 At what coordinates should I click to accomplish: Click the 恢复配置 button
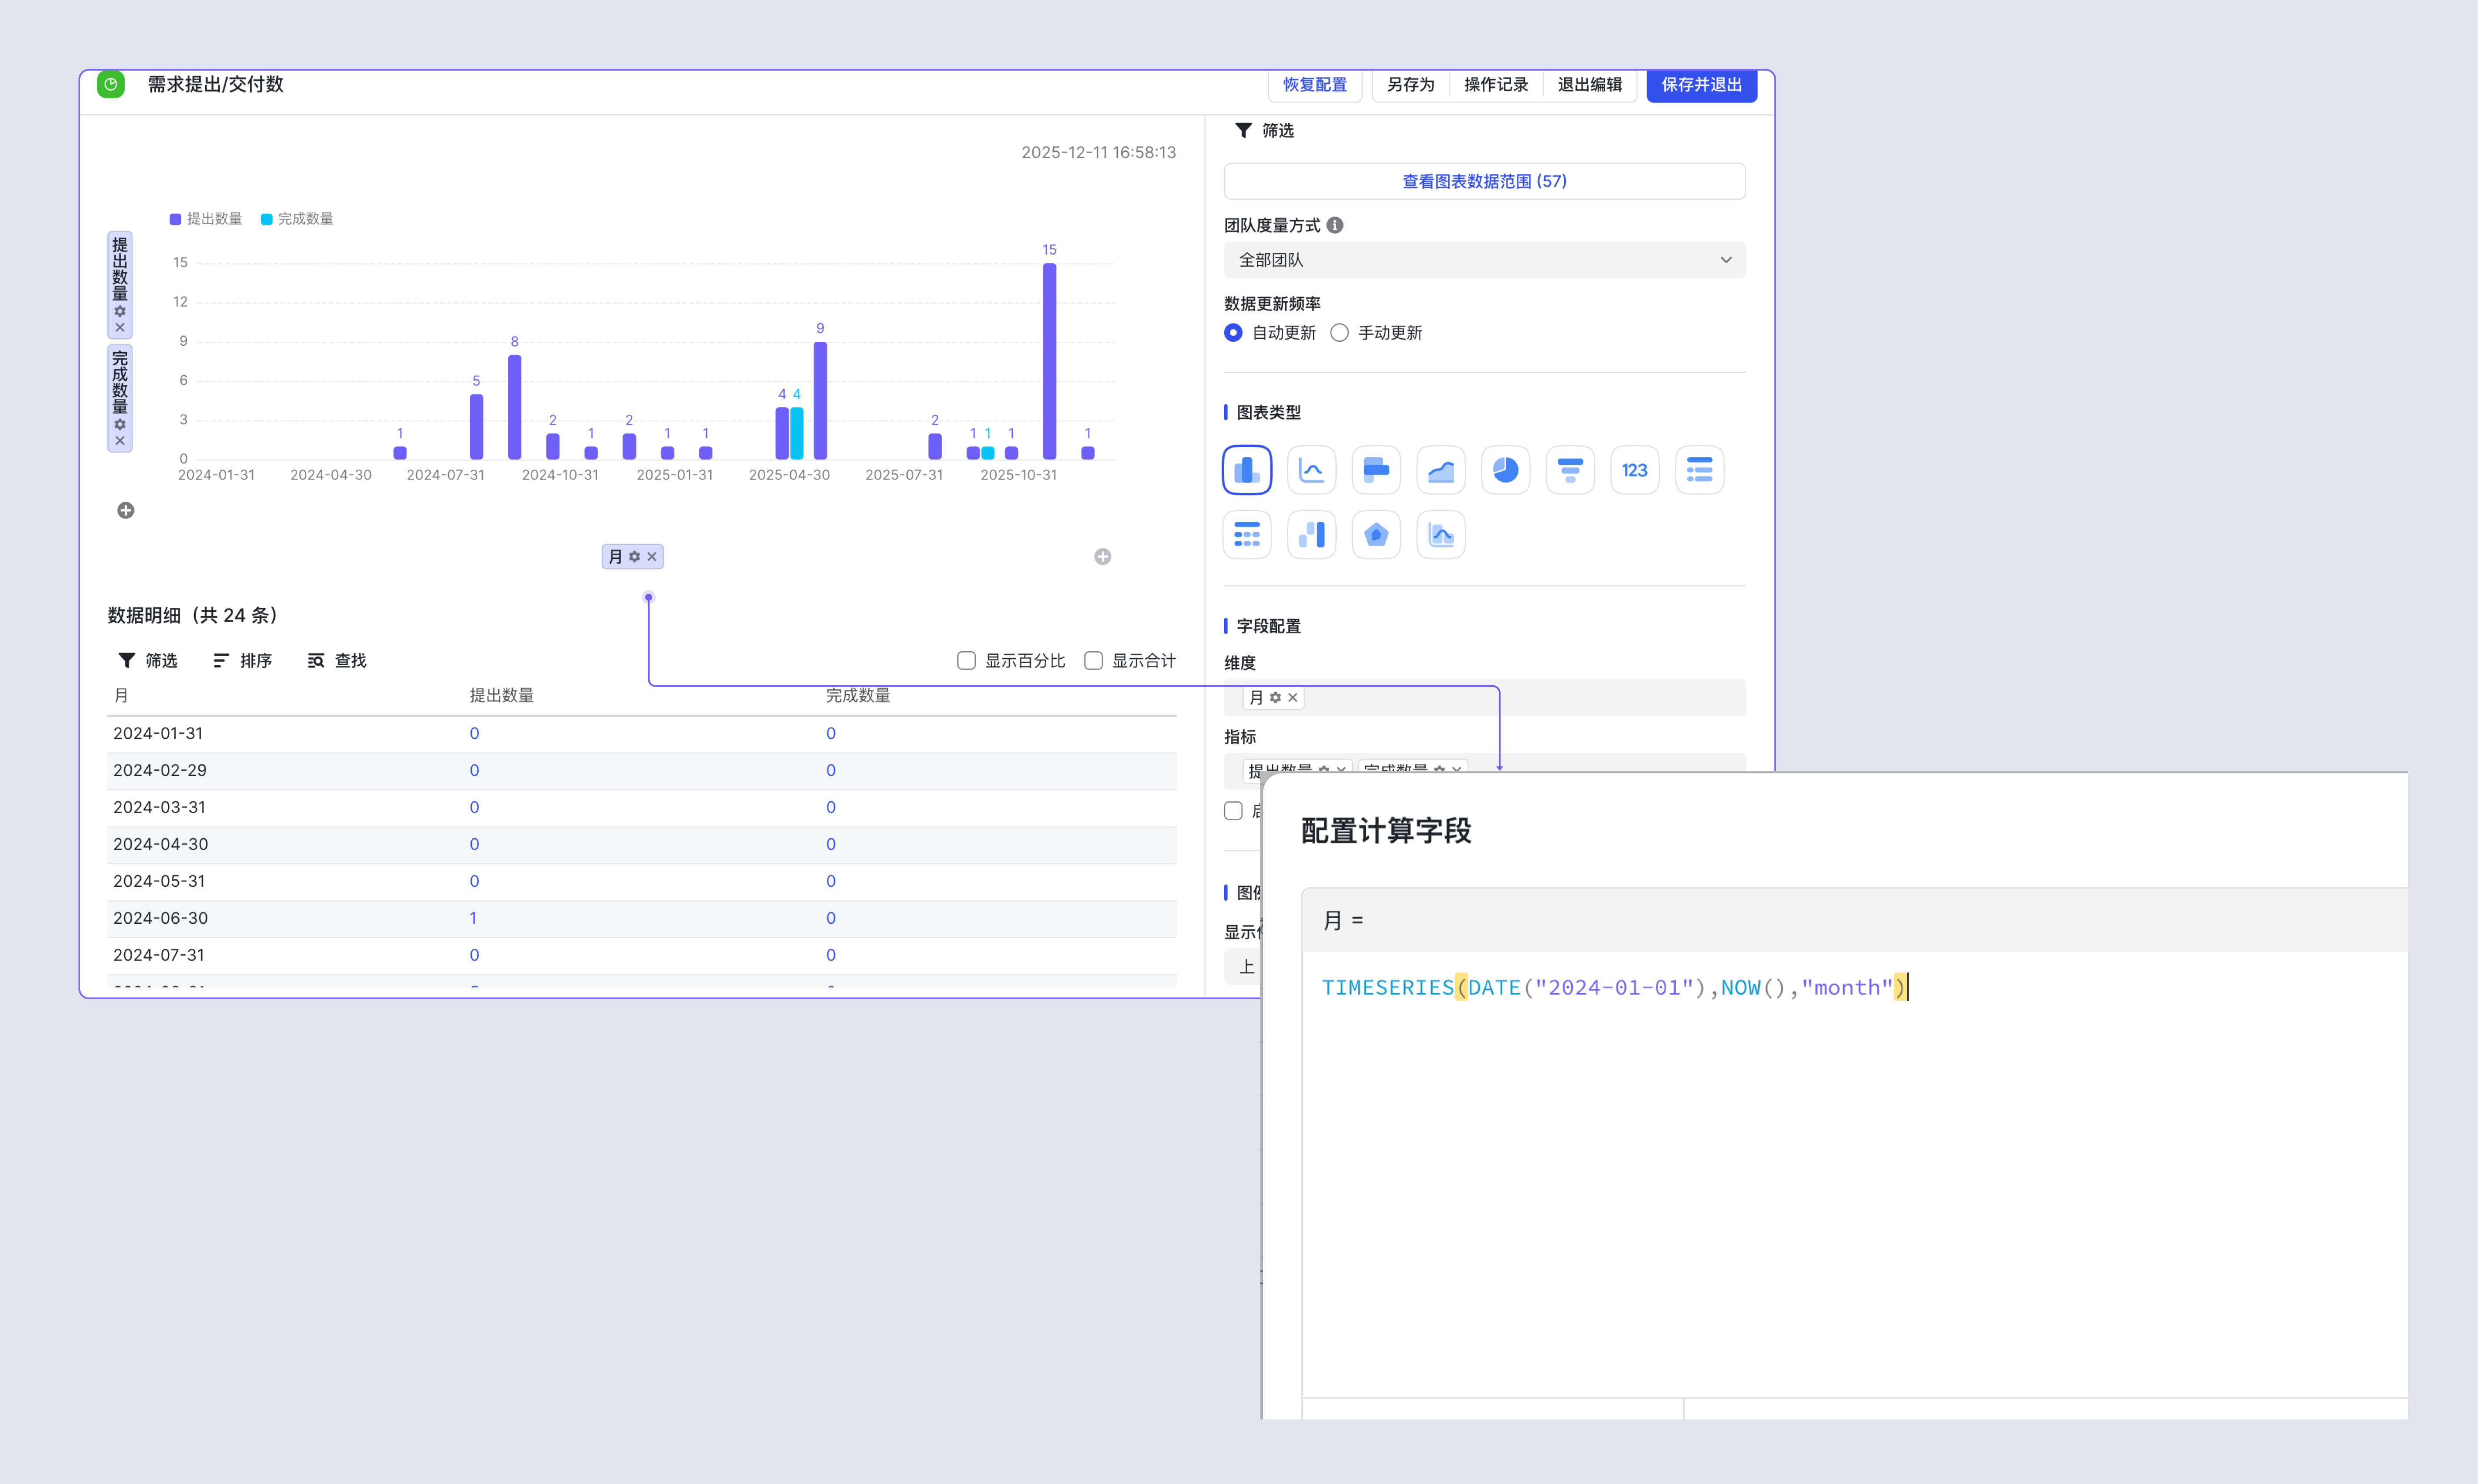[x=1315, y=85]
